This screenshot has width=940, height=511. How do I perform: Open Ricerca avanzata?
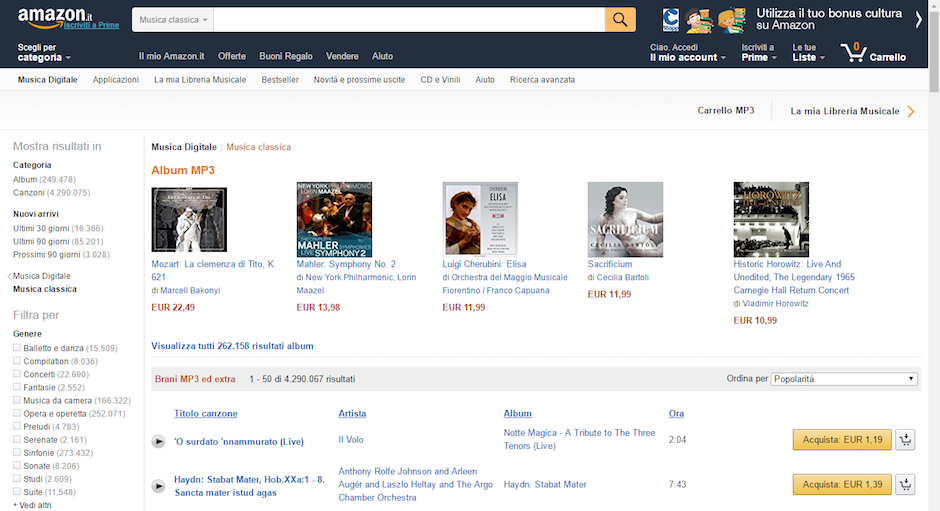coord(542,80)
